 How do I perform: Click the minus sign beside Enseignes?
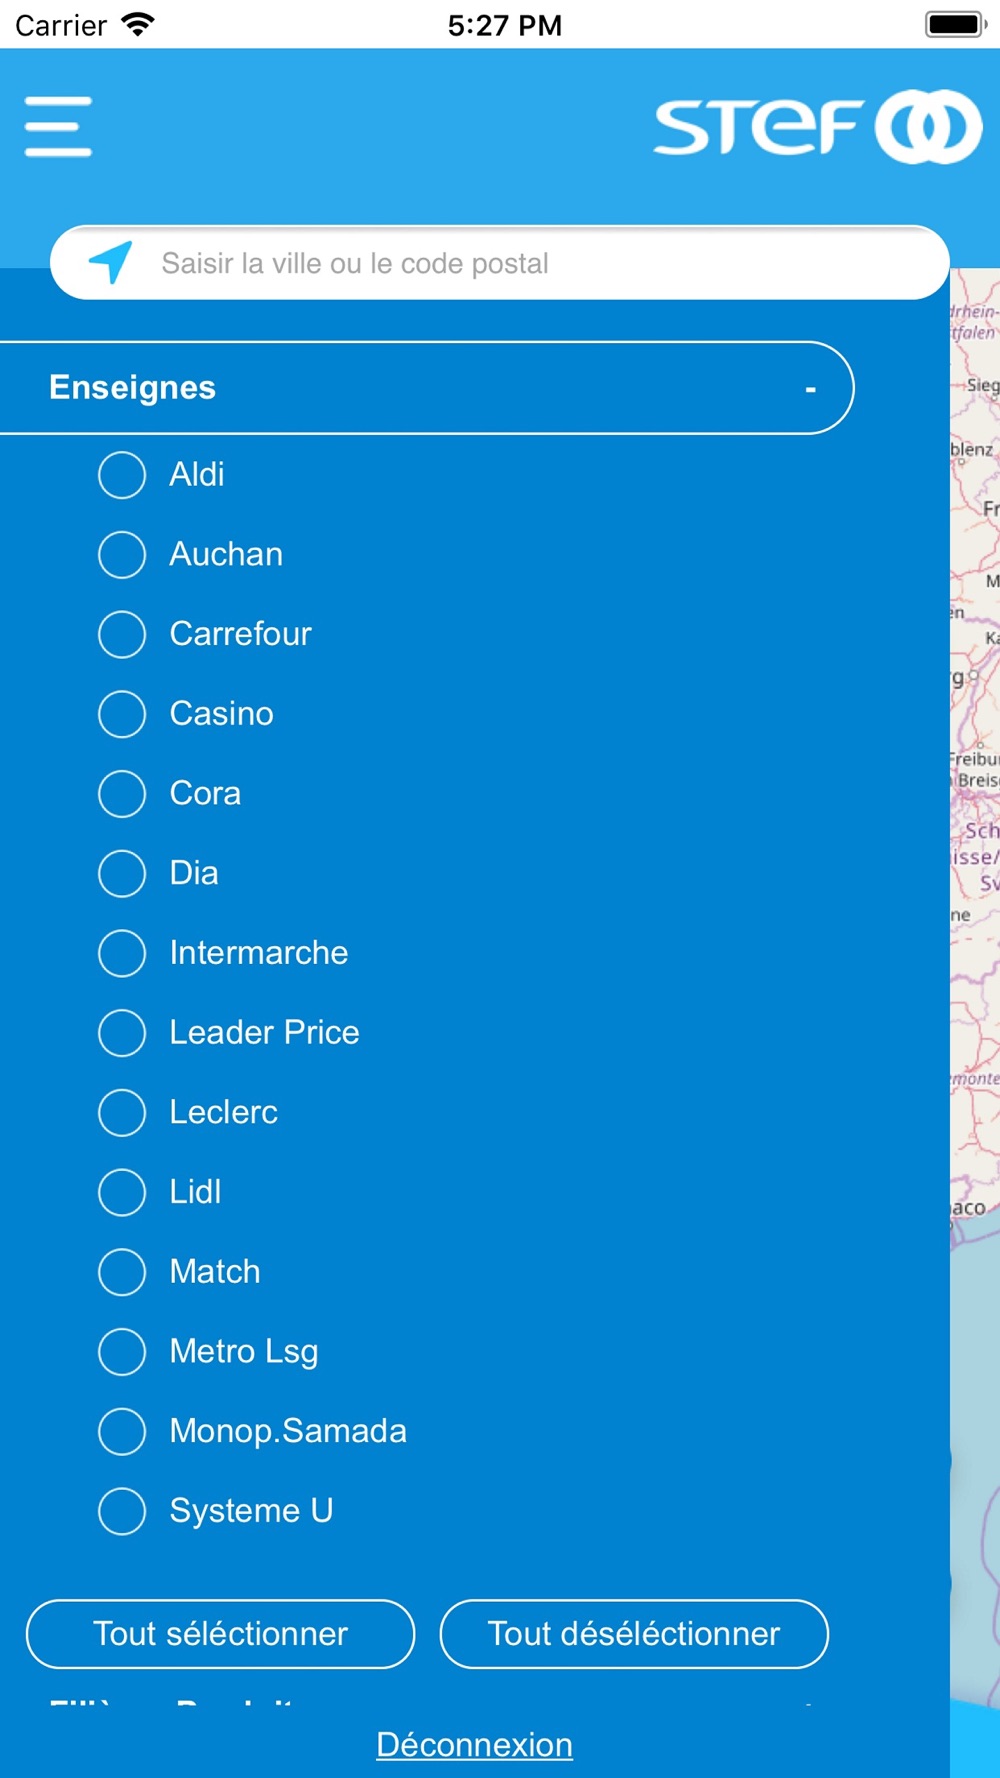point(811,389)
